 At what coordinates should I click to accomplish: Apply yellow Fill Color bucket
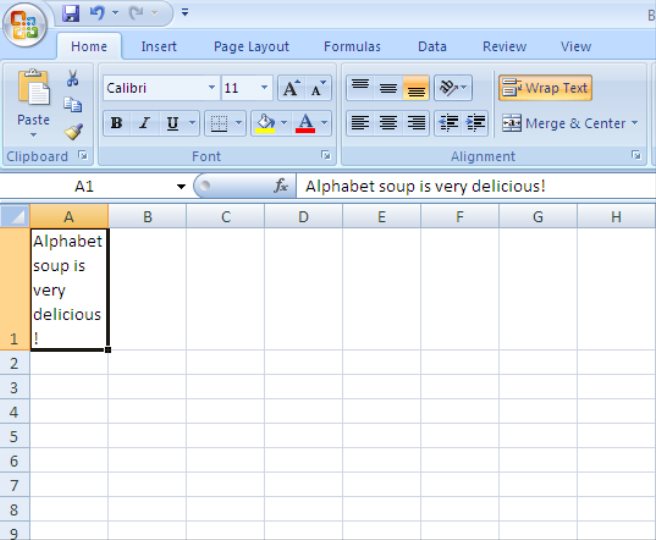265,123
